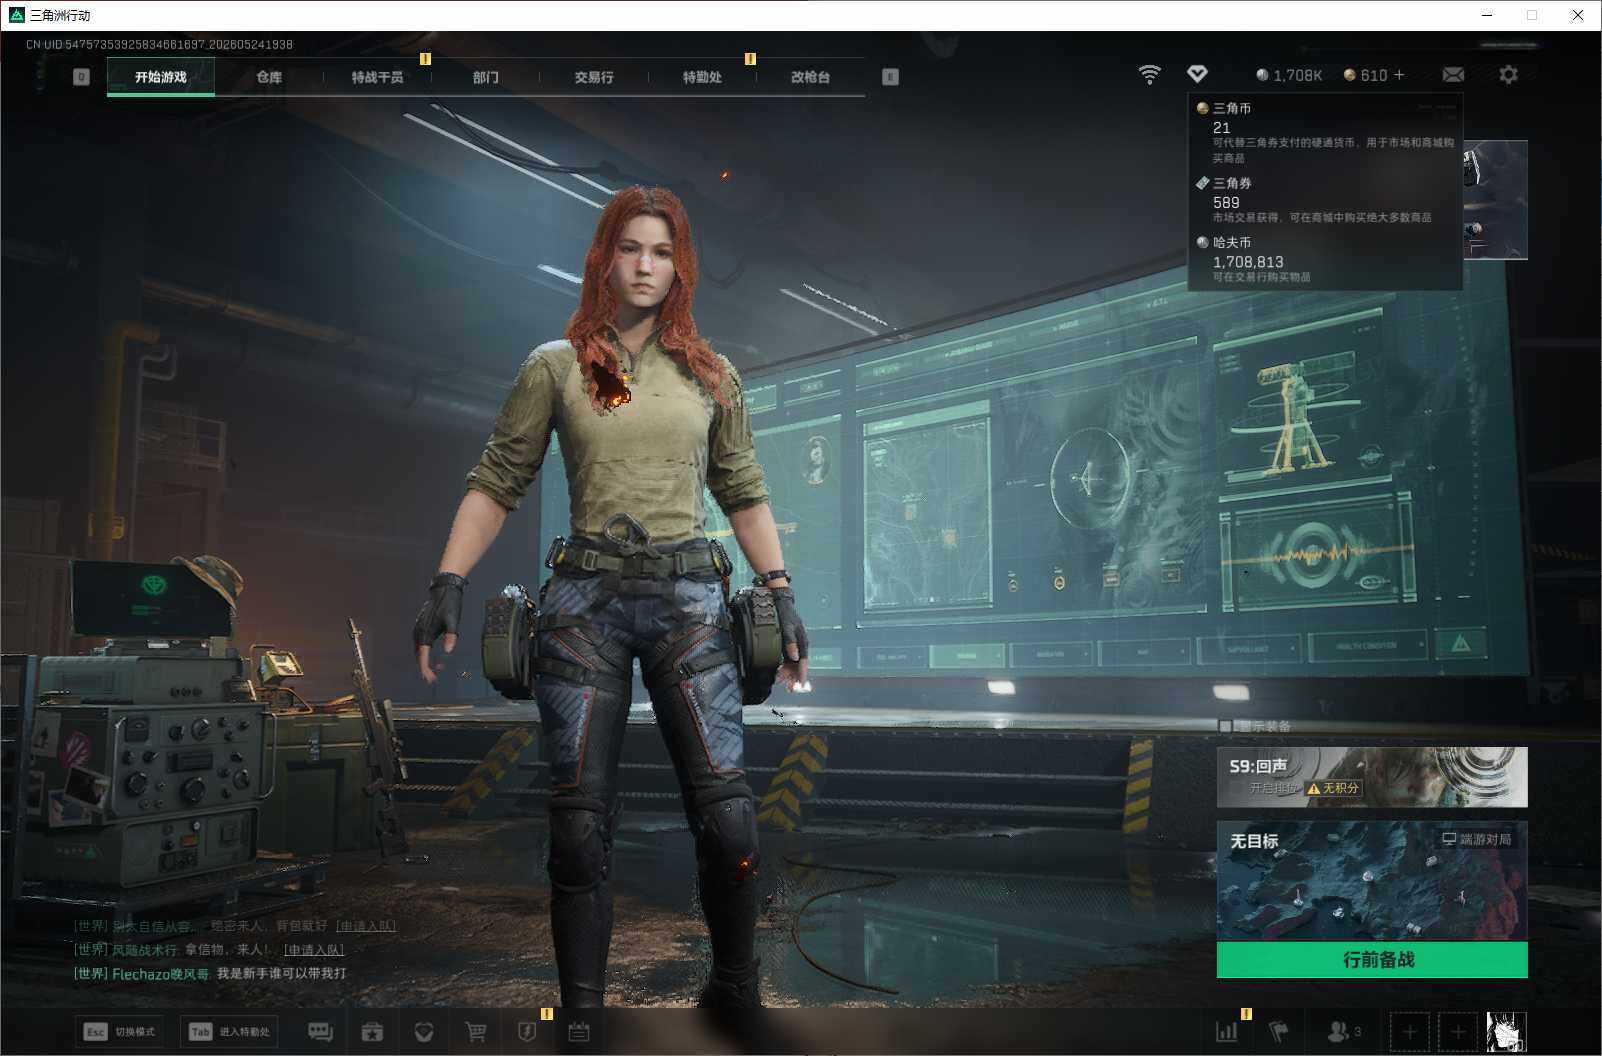Image resolution: width=1602 pixels, height=1056 pixels.
Task: Click the Tab 进入特勤处 button
Action: click(x=229, y=1032)
